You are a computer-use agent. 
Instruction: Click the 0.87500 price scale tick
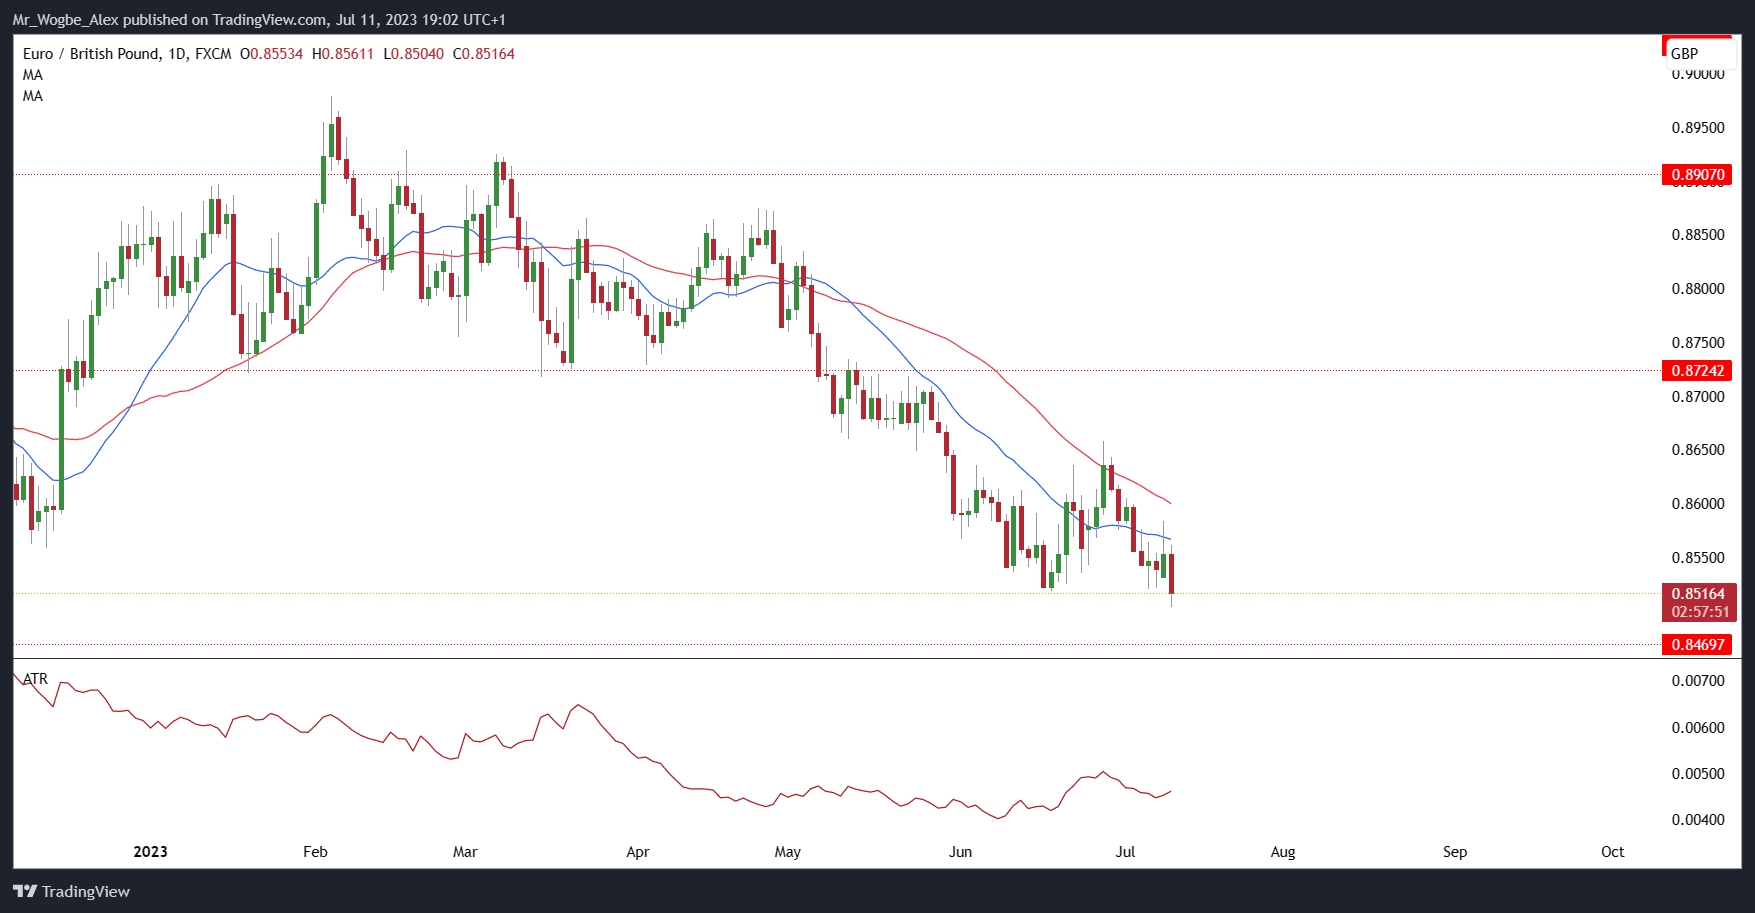click(1698, 343)
